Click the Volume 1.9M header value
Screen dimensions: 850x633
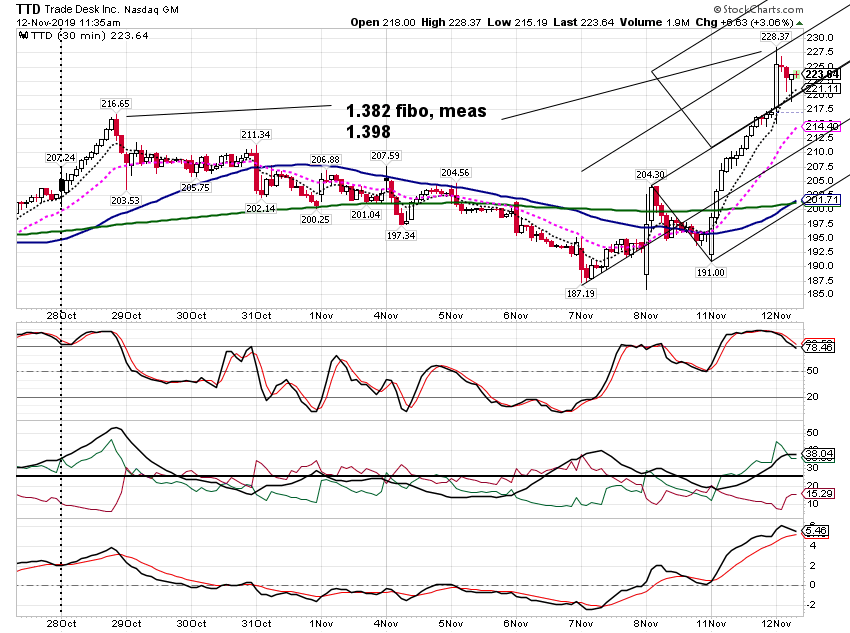pos(655,23)
